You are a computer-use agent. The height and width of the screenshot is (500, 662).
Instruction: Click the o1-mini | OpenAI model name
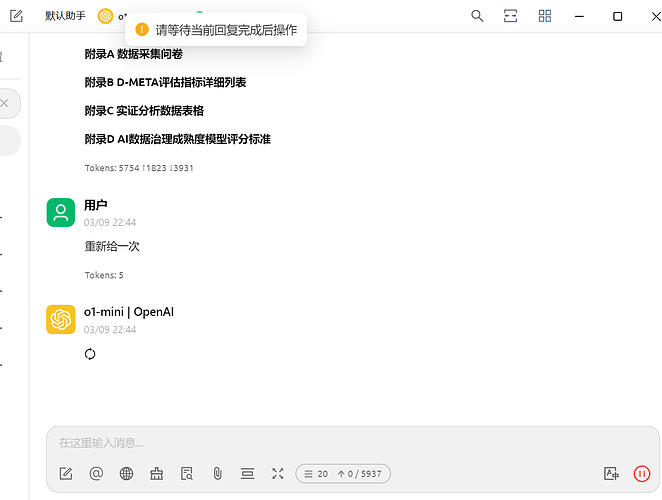tap(129, 312)
